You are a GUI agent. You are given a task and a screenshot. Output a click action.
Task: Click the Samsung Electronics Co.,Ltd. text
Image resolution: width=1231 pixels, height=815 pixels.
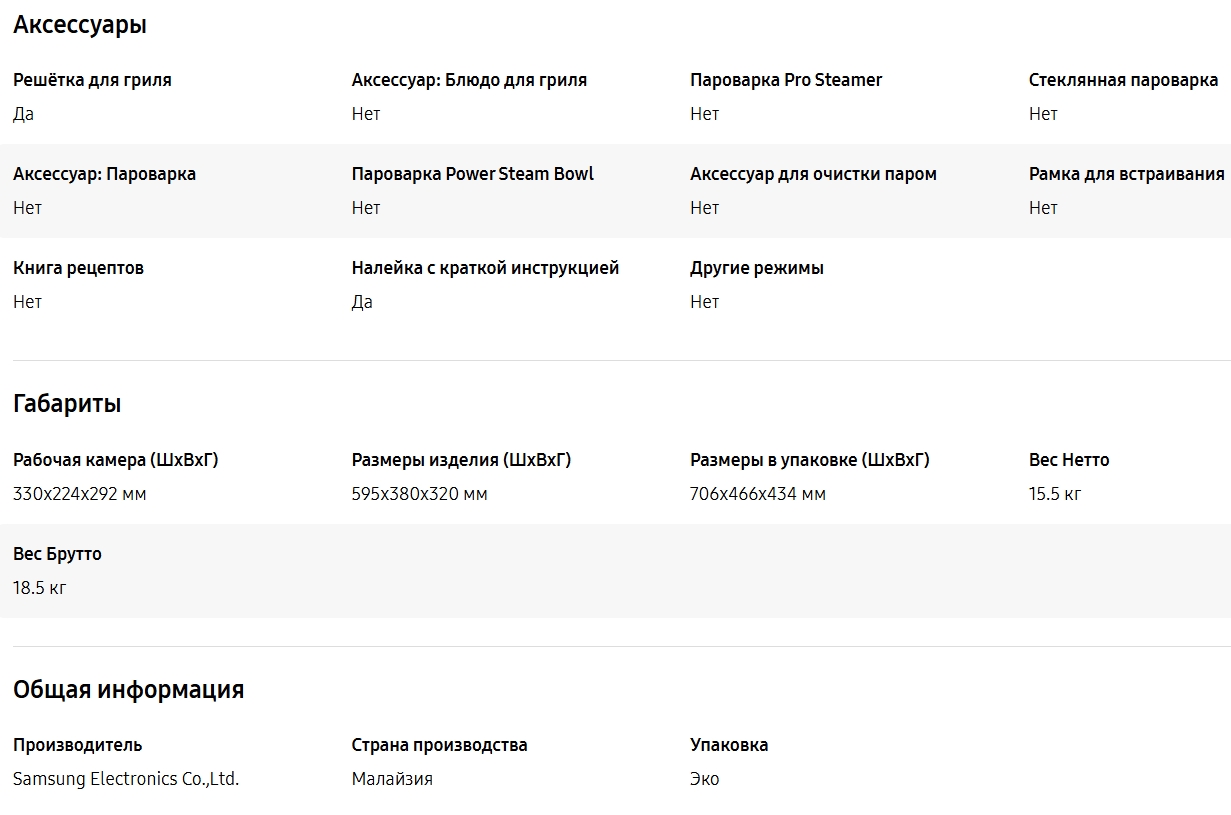coord(126,779)
